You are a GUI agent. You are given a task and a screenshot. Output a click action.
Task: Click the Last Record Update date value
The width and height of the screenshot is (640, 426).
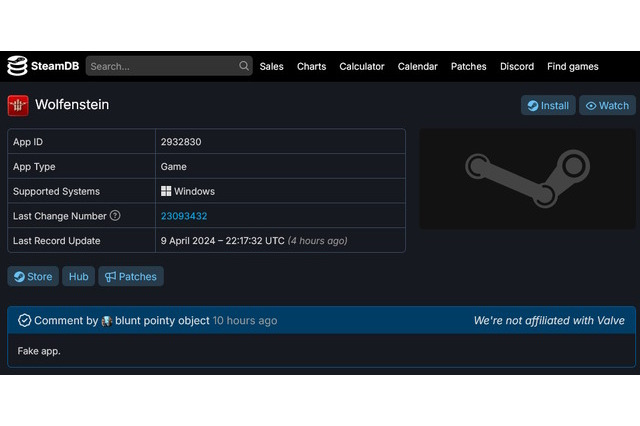222,241
